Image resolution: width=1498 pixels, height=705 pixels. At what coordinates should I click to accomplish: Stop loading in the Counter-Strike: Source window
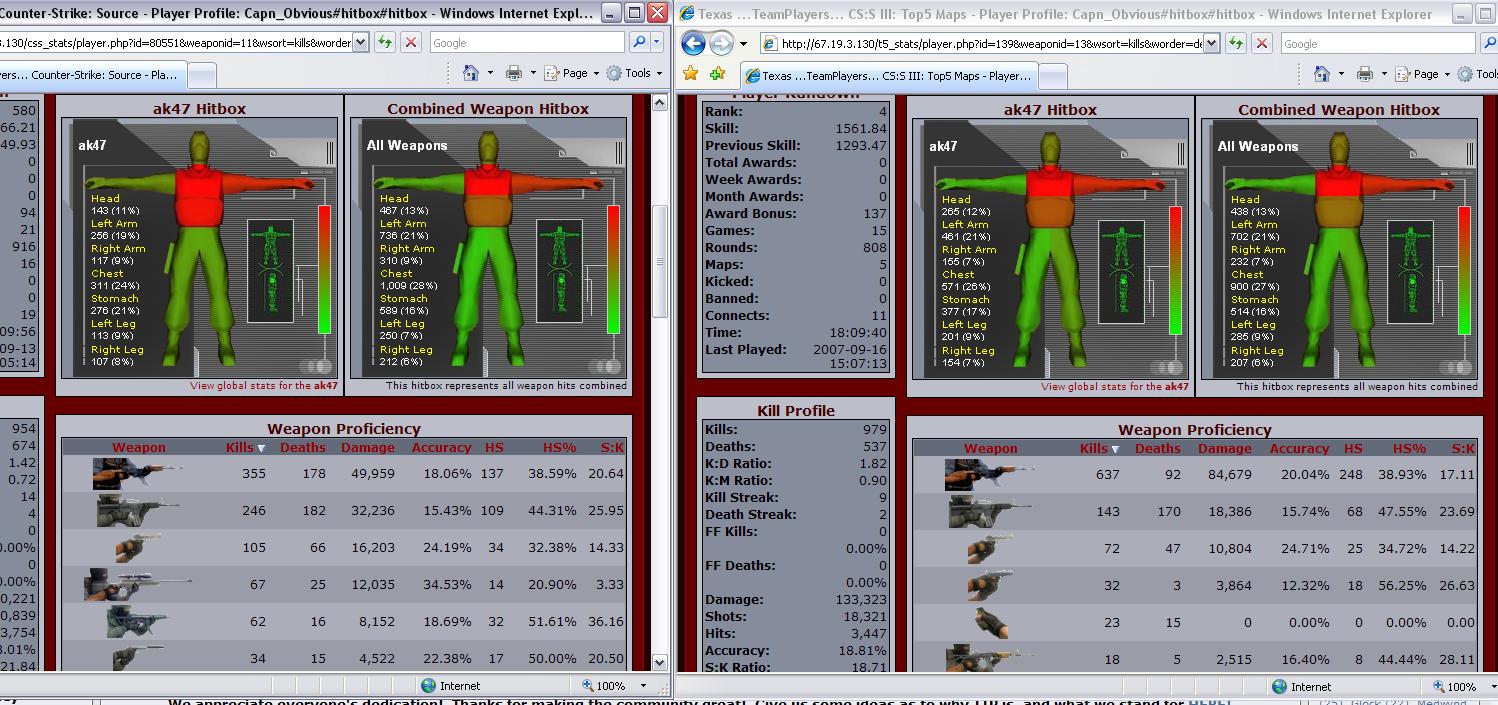411,42
